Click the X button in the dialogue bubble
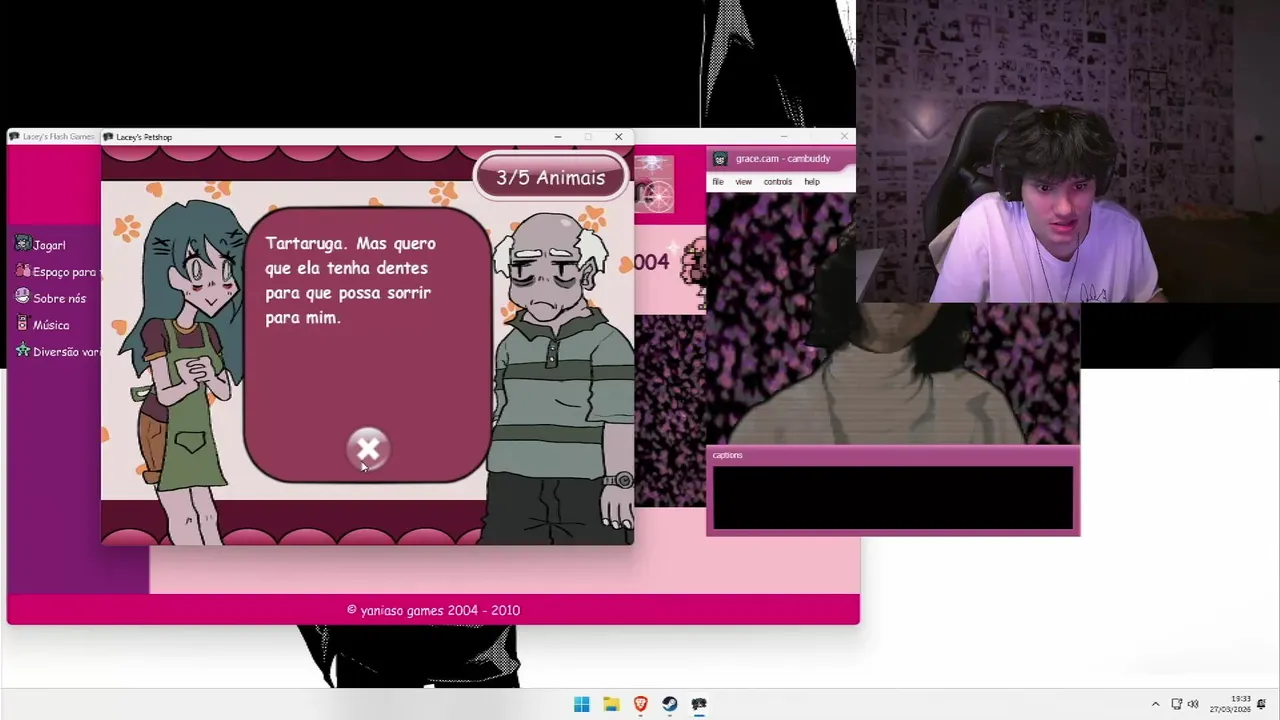1280x720 pixels. tap(368, 449)
